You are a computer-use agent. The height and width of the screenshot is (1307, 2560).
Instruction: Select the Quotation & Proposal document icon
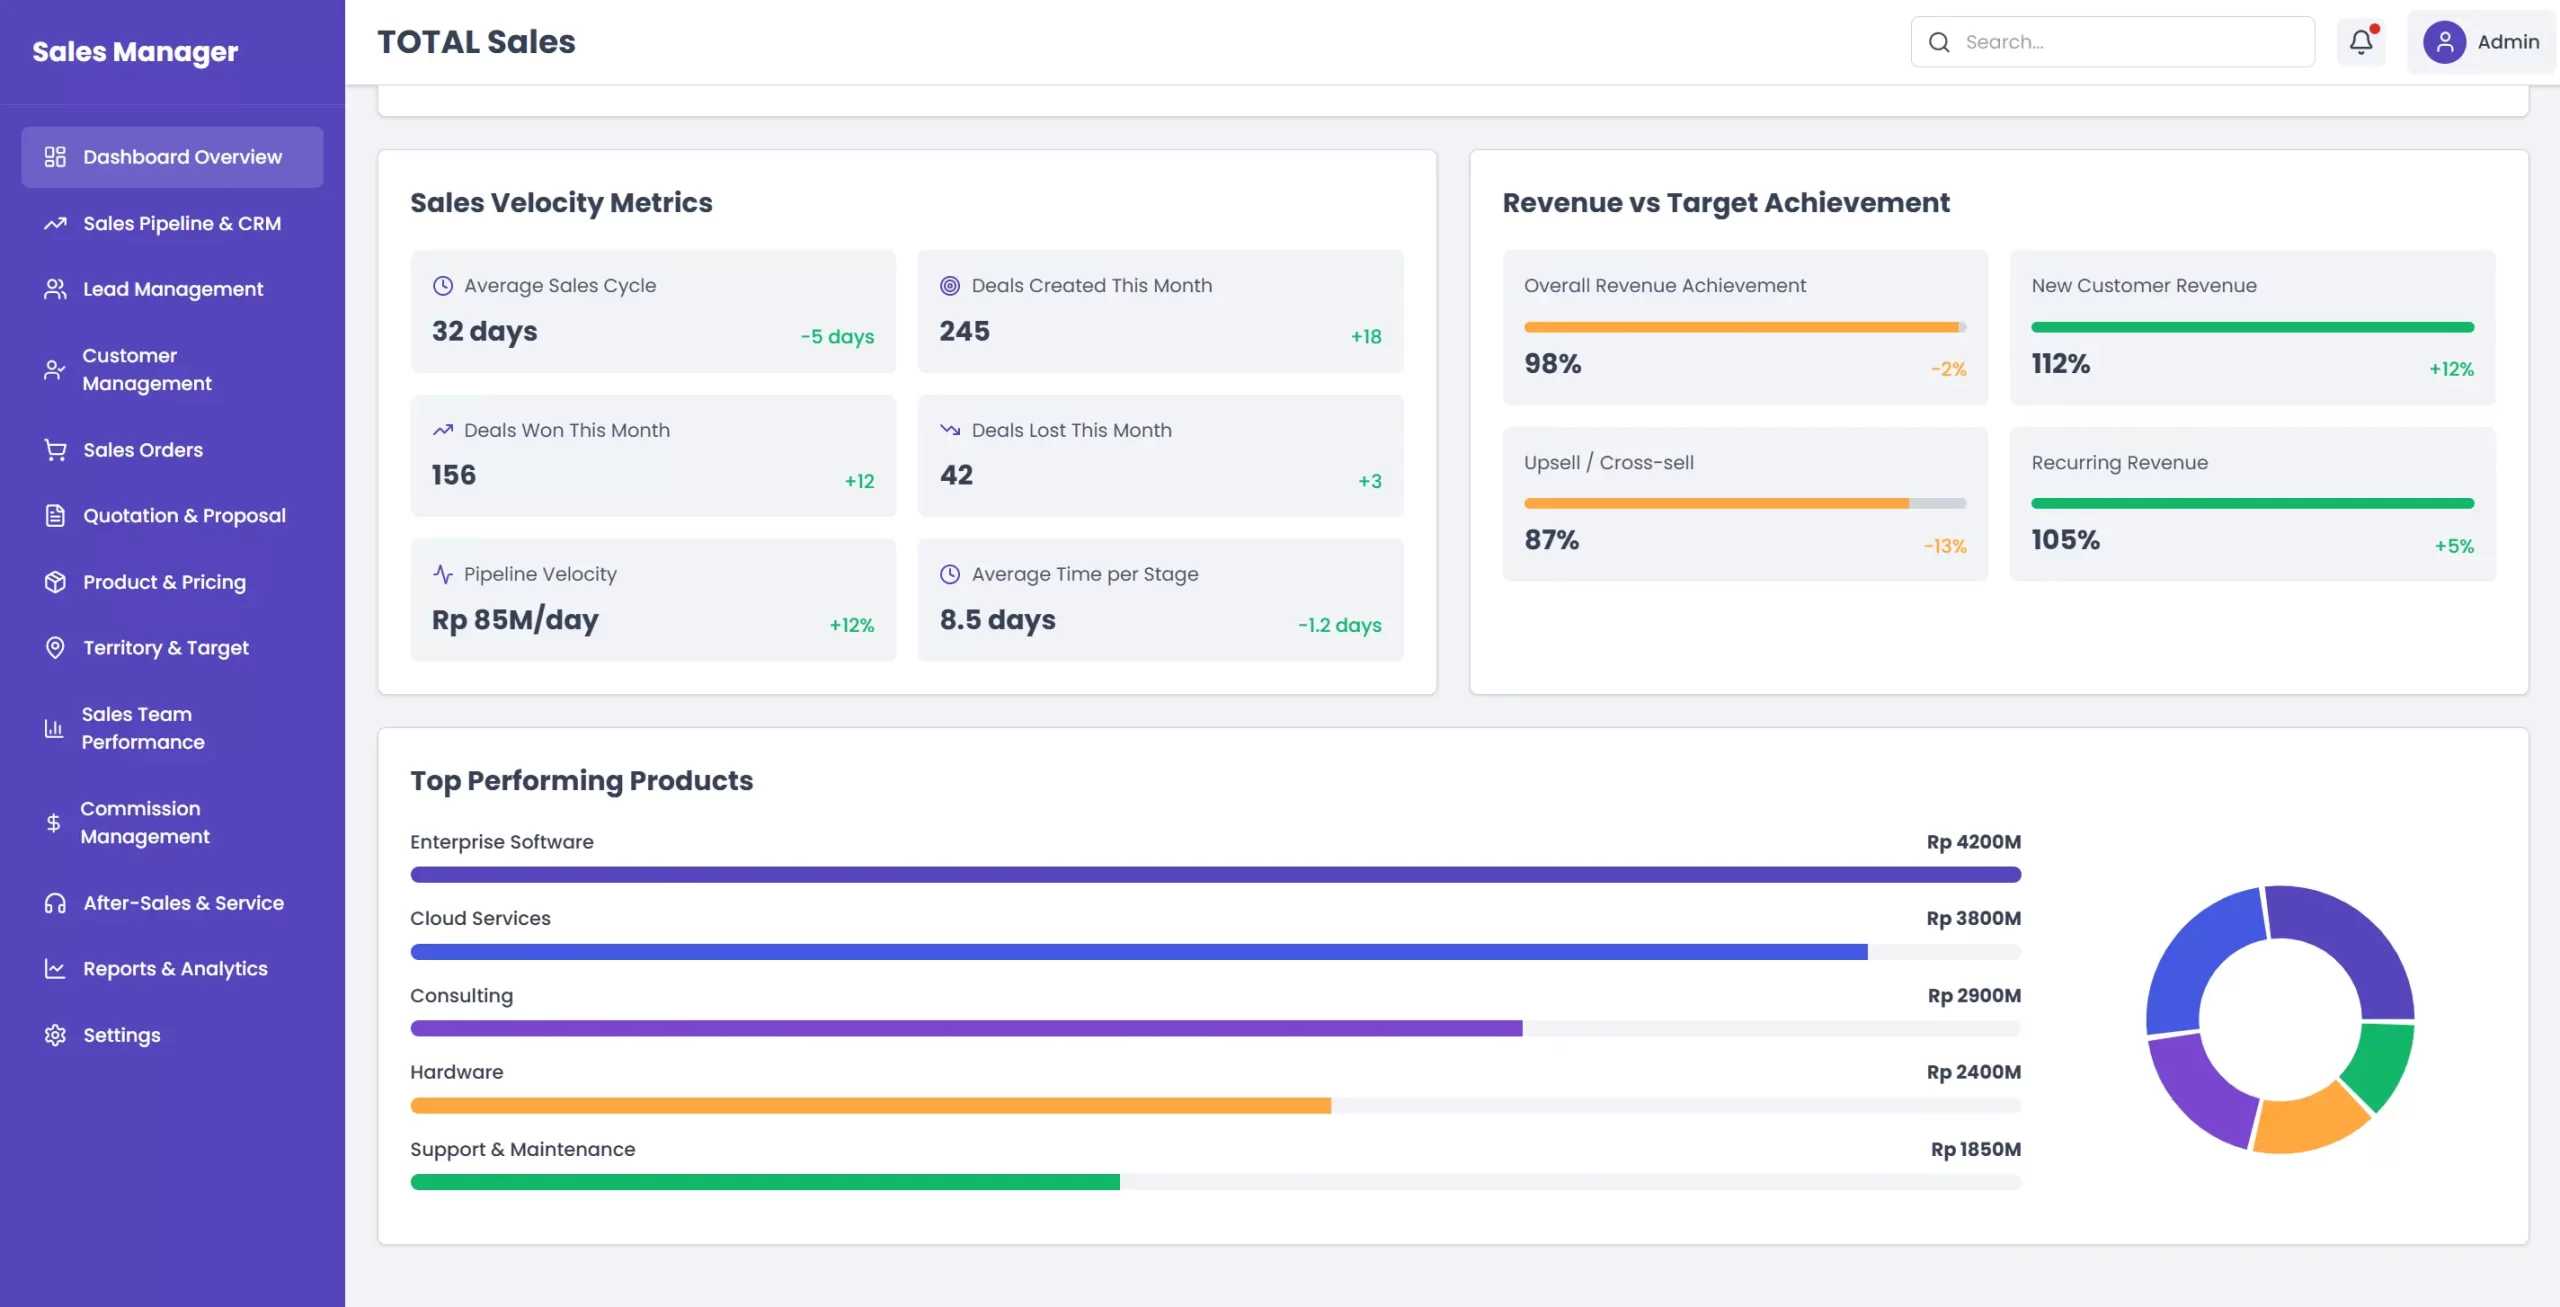point(55,515)
